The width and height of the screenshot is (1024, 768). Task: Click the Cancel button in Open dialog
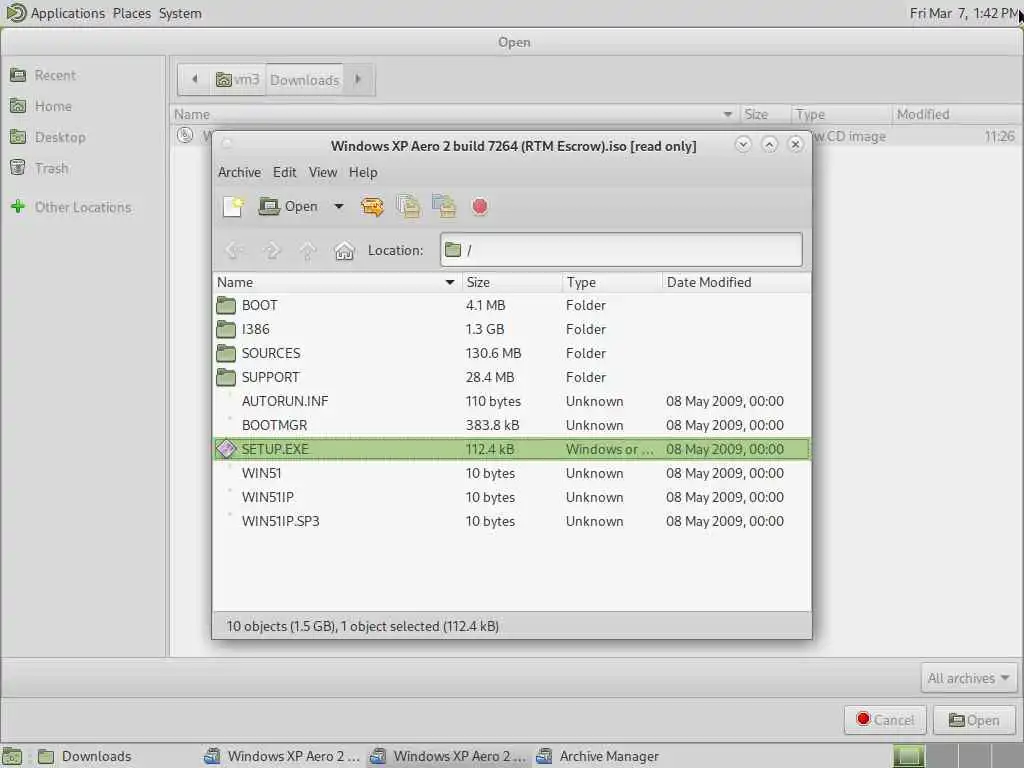click(x=886, y=720)
